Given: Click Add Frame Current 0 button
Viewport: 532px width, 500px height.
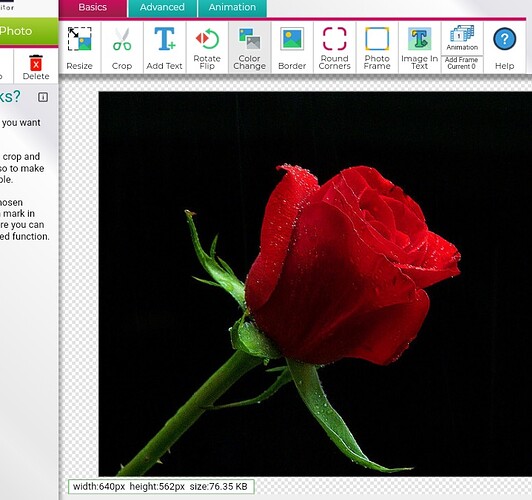Looking at the screenshot, I should (462, 63).
